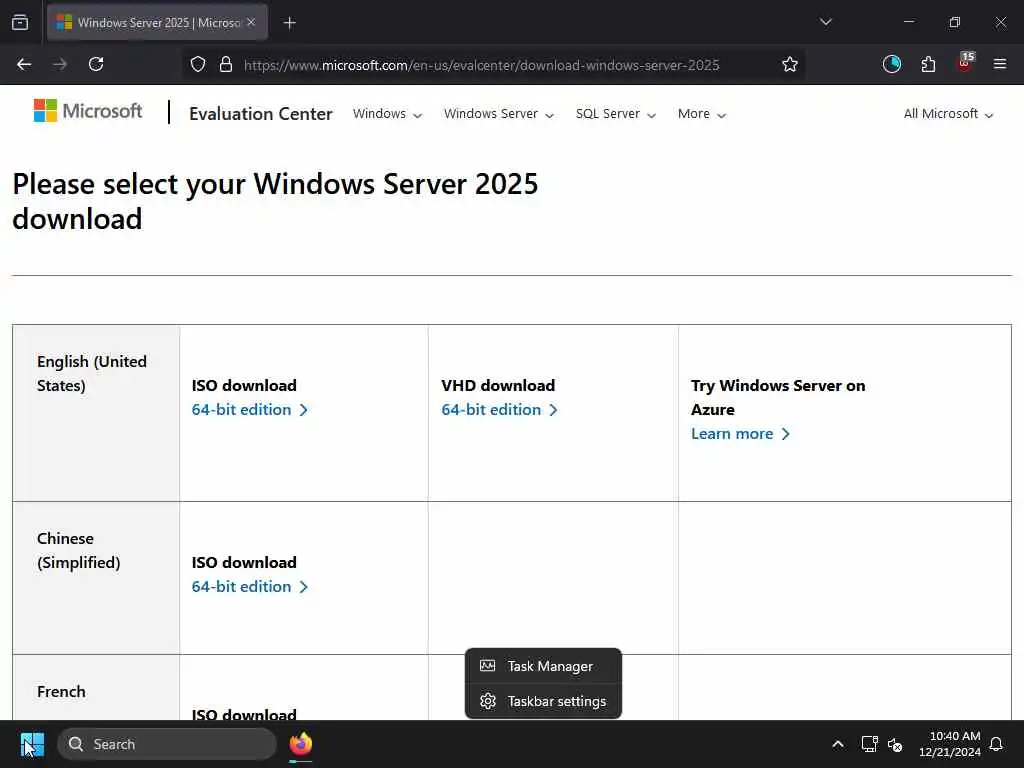Click the French language row label
Viewport: 1024px width, 768px height.
pyautogui.click(x=61, y=692)
